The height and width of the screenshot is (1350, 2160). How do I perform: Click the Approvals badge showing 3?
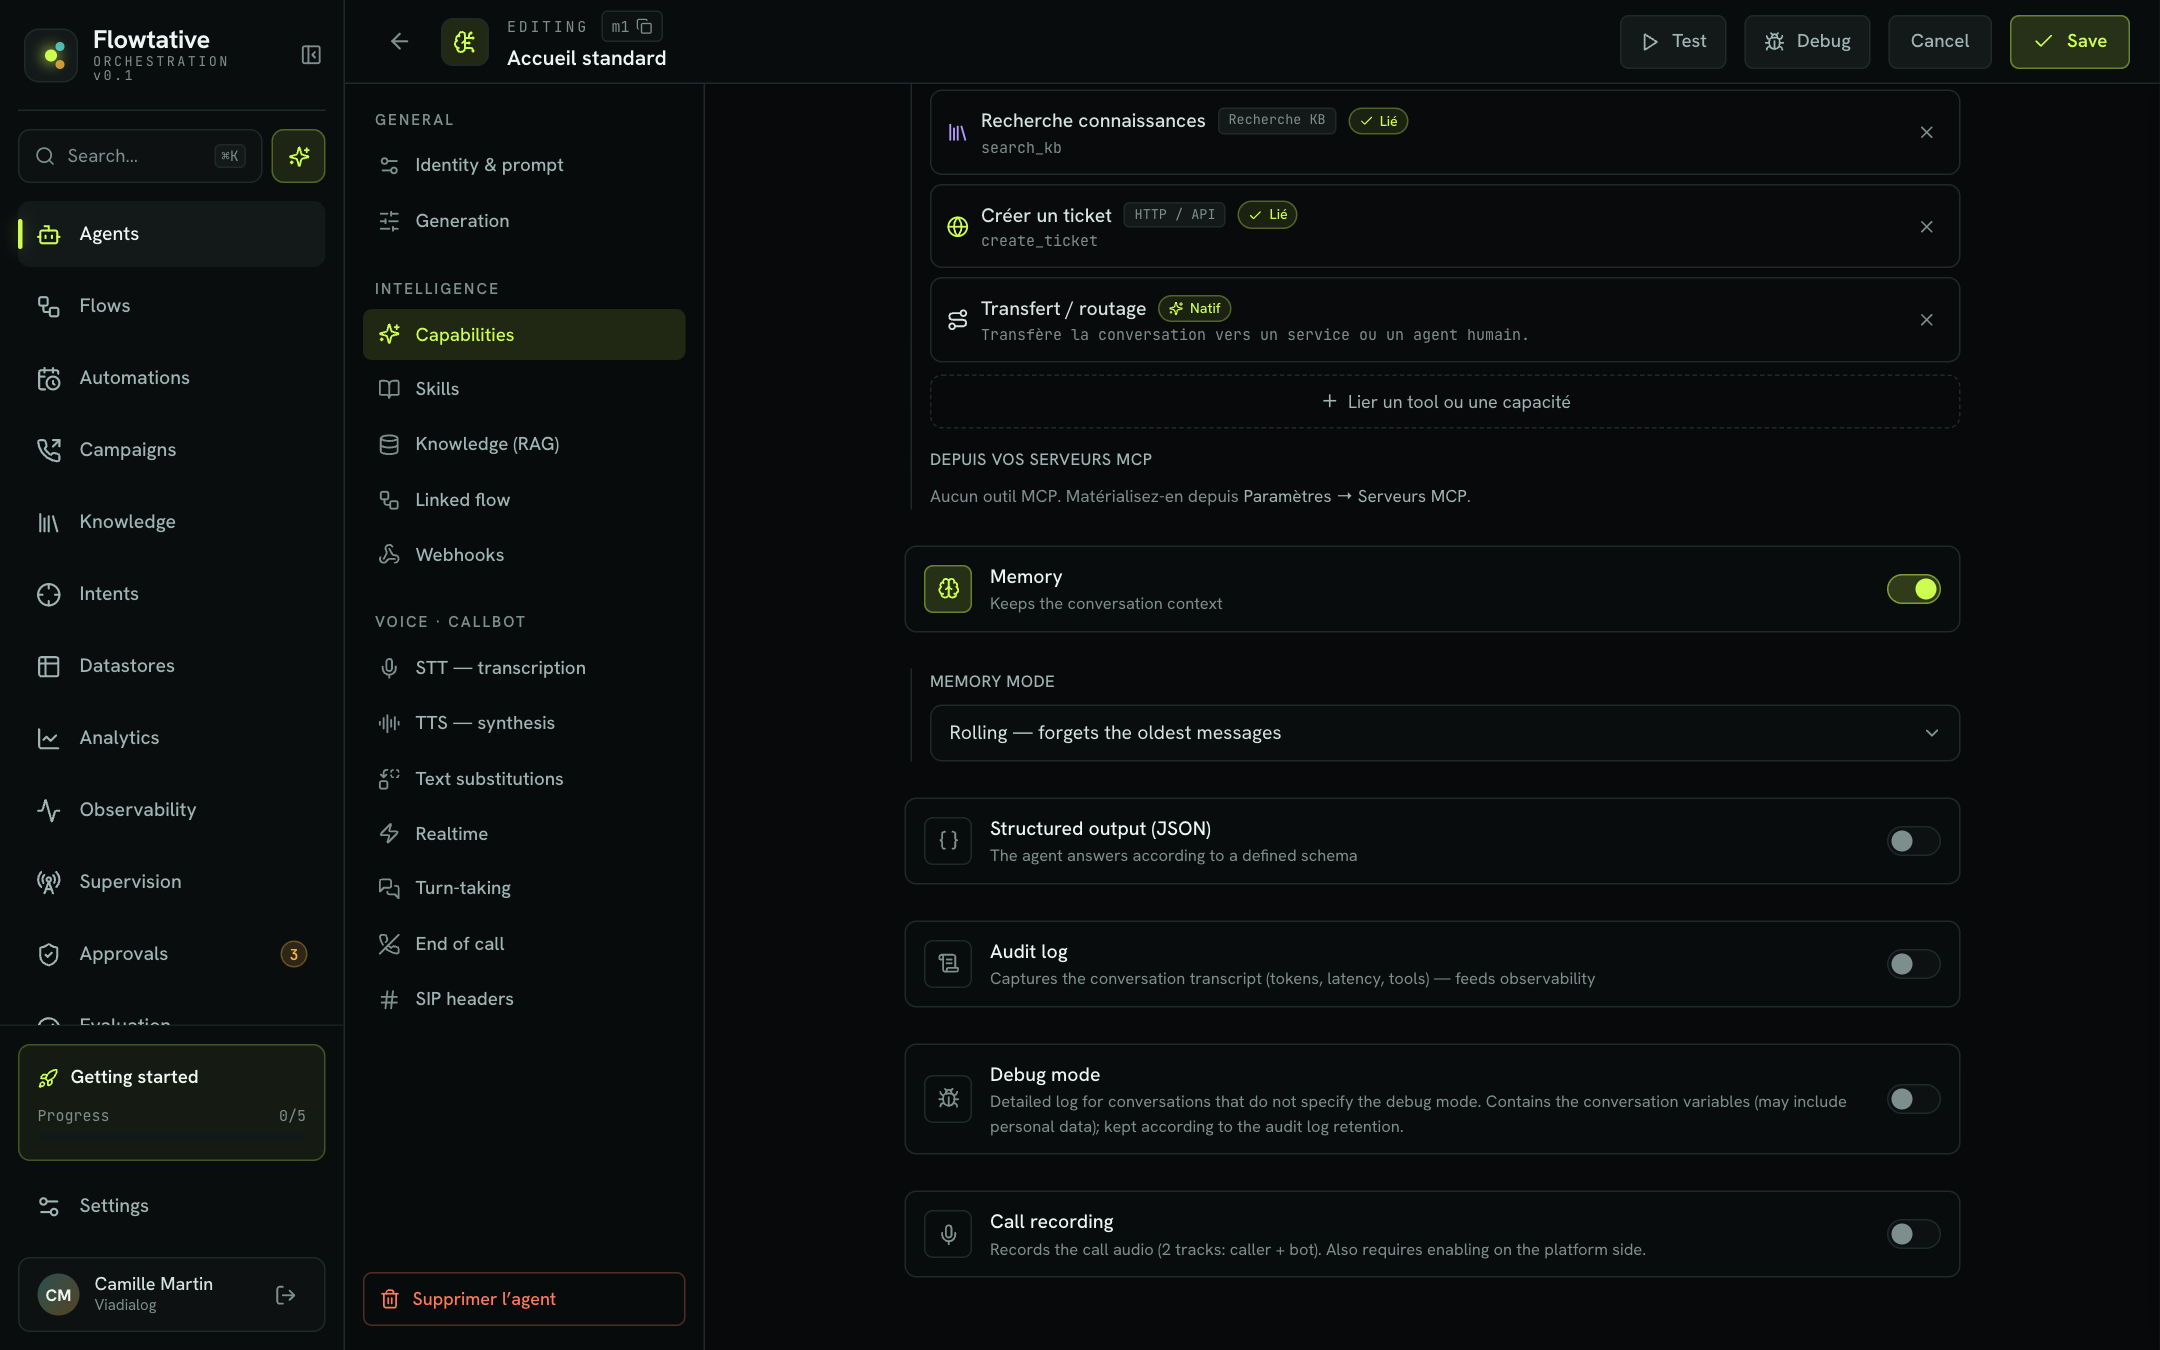click(293, 954)
